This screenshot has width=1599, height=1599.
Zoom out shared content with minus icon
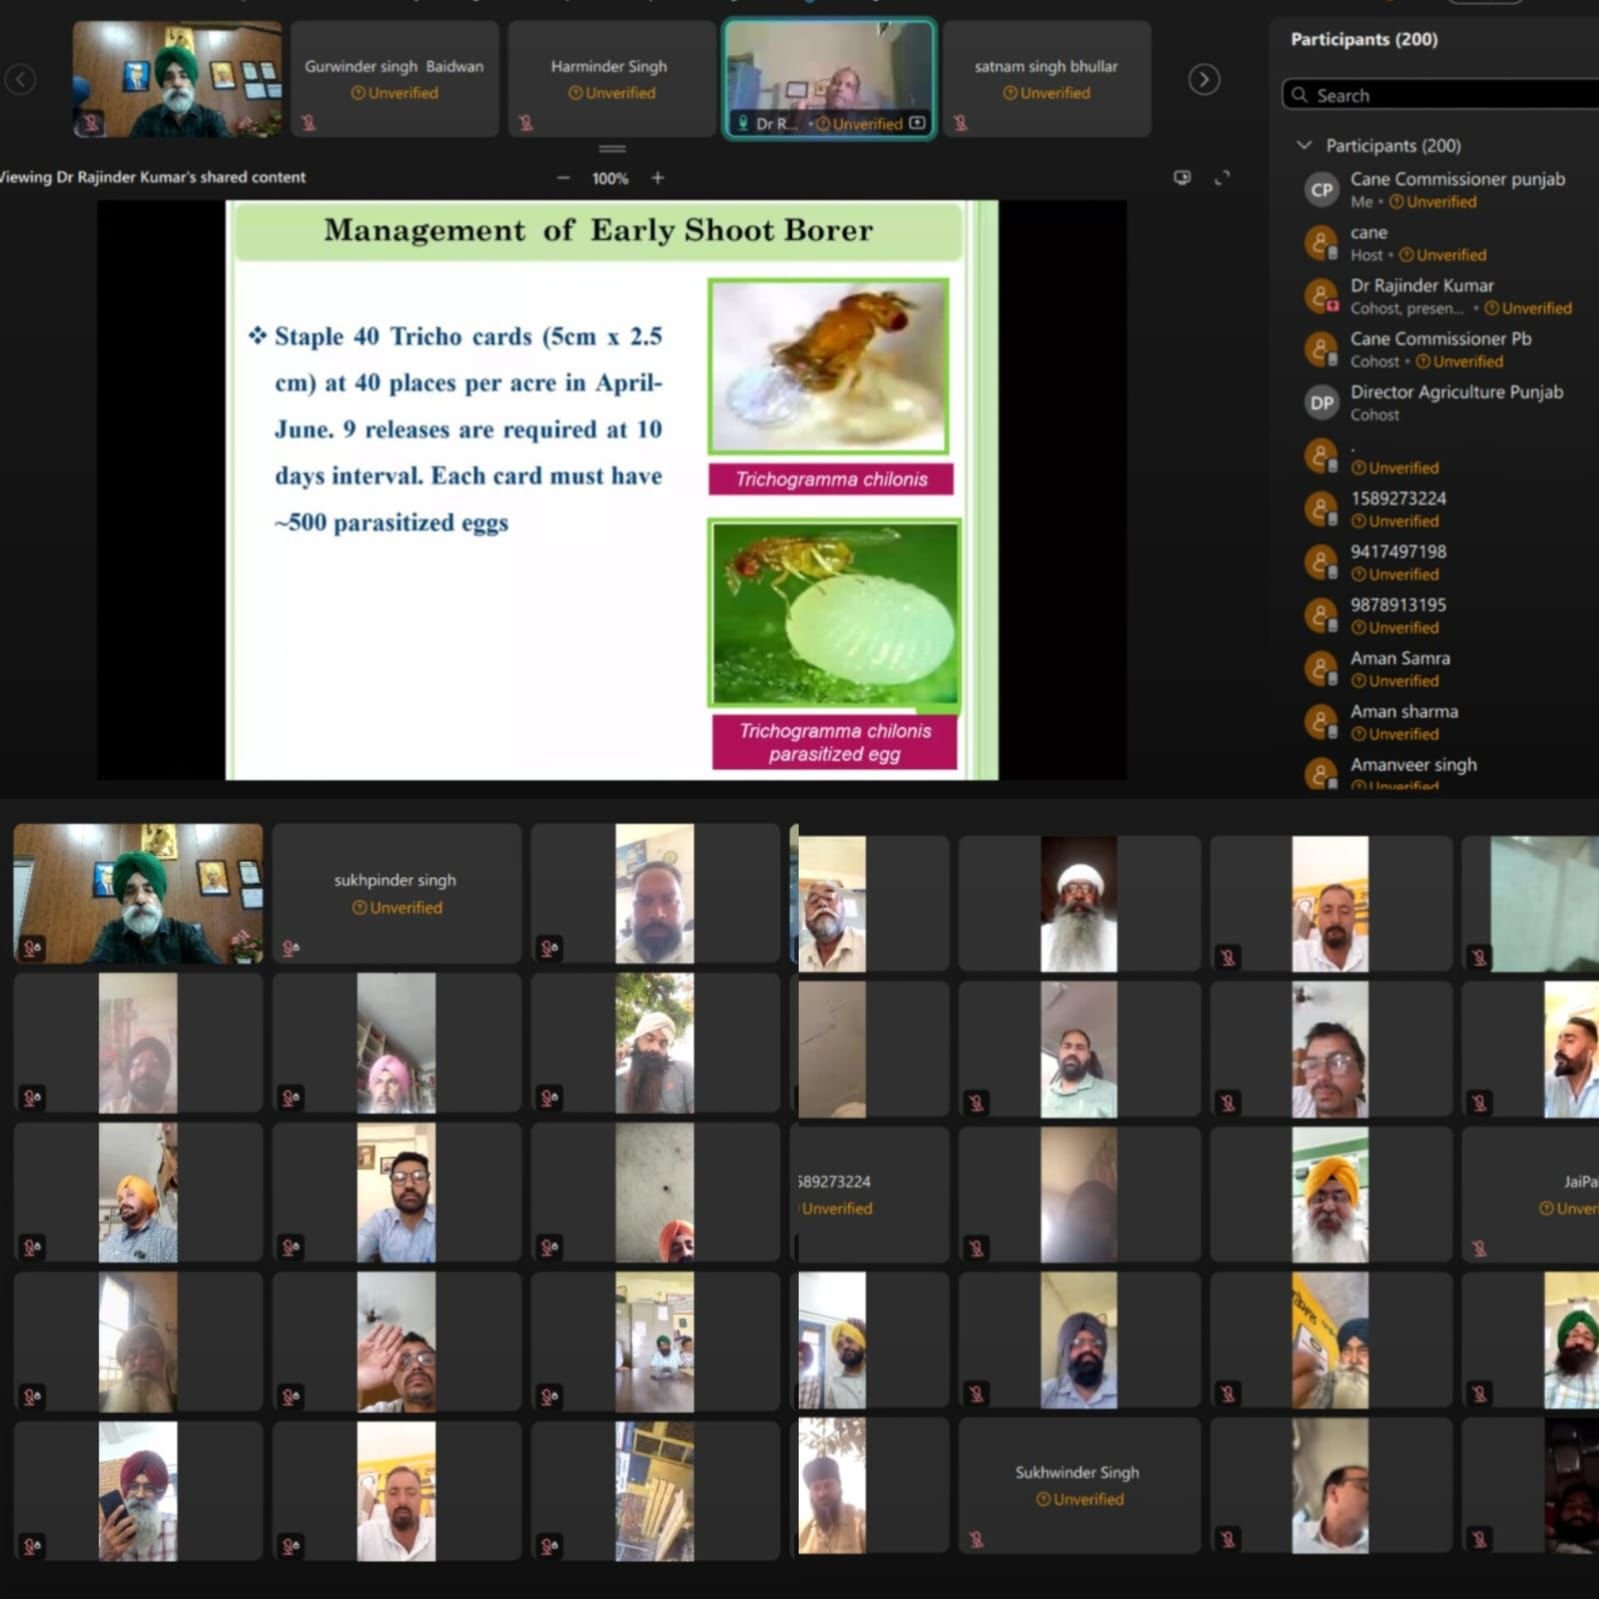[x=563, y=178]
